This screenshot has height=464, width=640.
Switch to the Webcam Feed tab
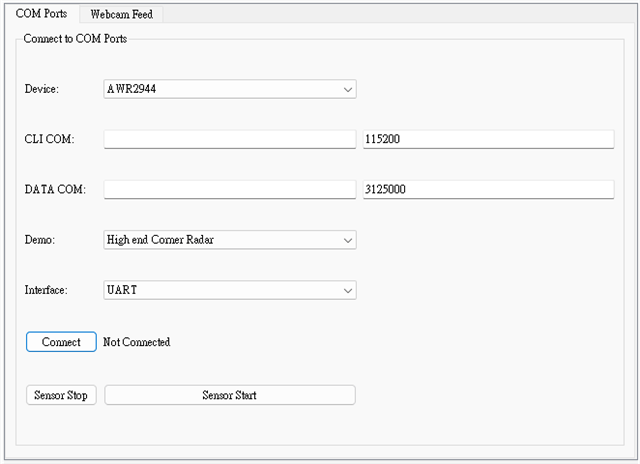tap(120, 14)
